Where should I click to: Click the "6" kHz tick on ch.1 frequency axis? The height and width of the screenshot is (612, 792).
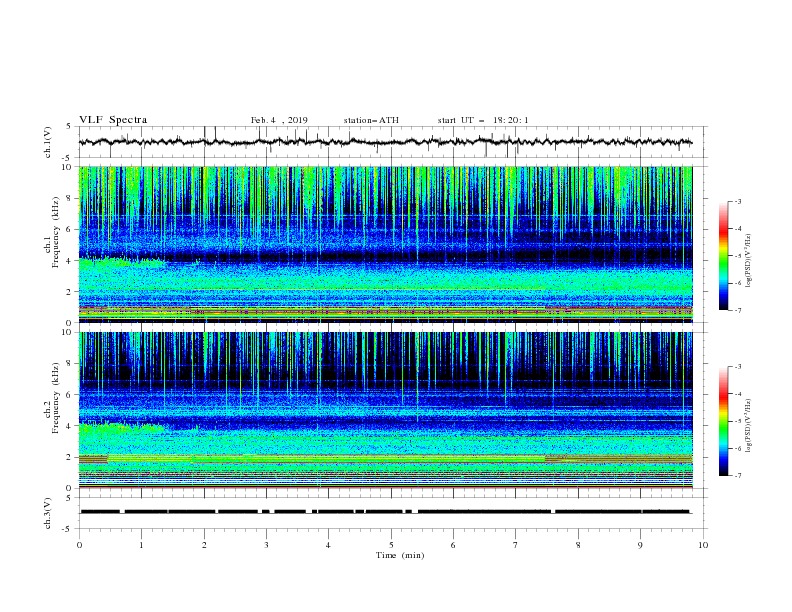tap(71, 229)
